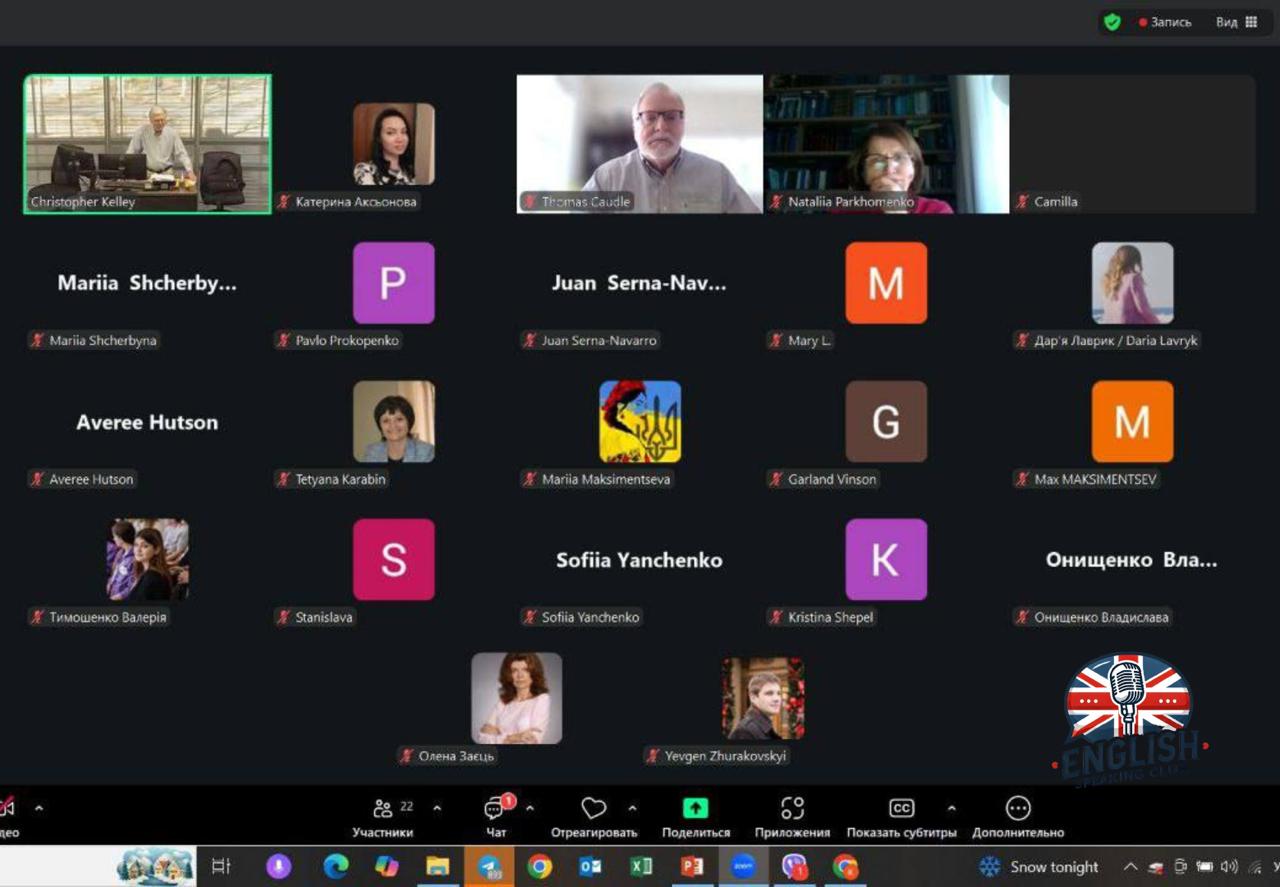Open Google Chrome from the taskbar
Image resolution: width=1280 pixels, height=887 pixels.
(540, 866)
